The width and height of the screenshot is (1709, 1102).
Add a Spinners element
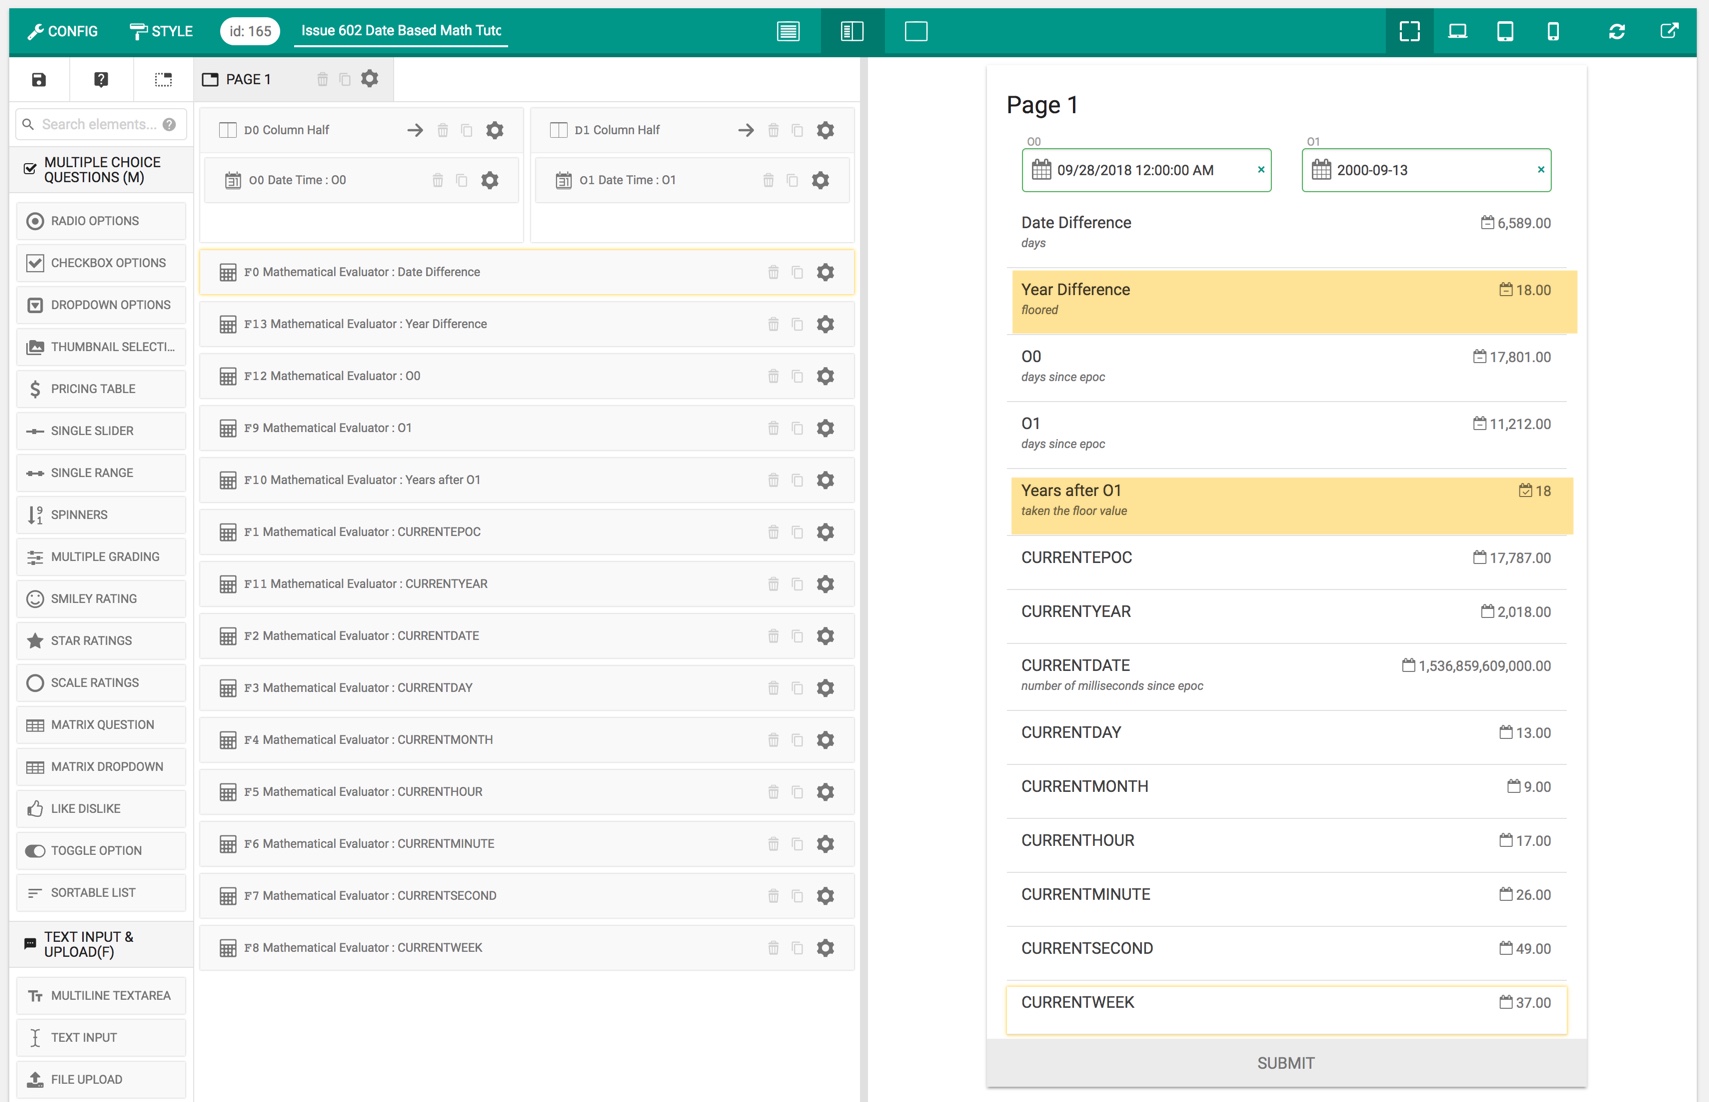click(x=101, y=515)
